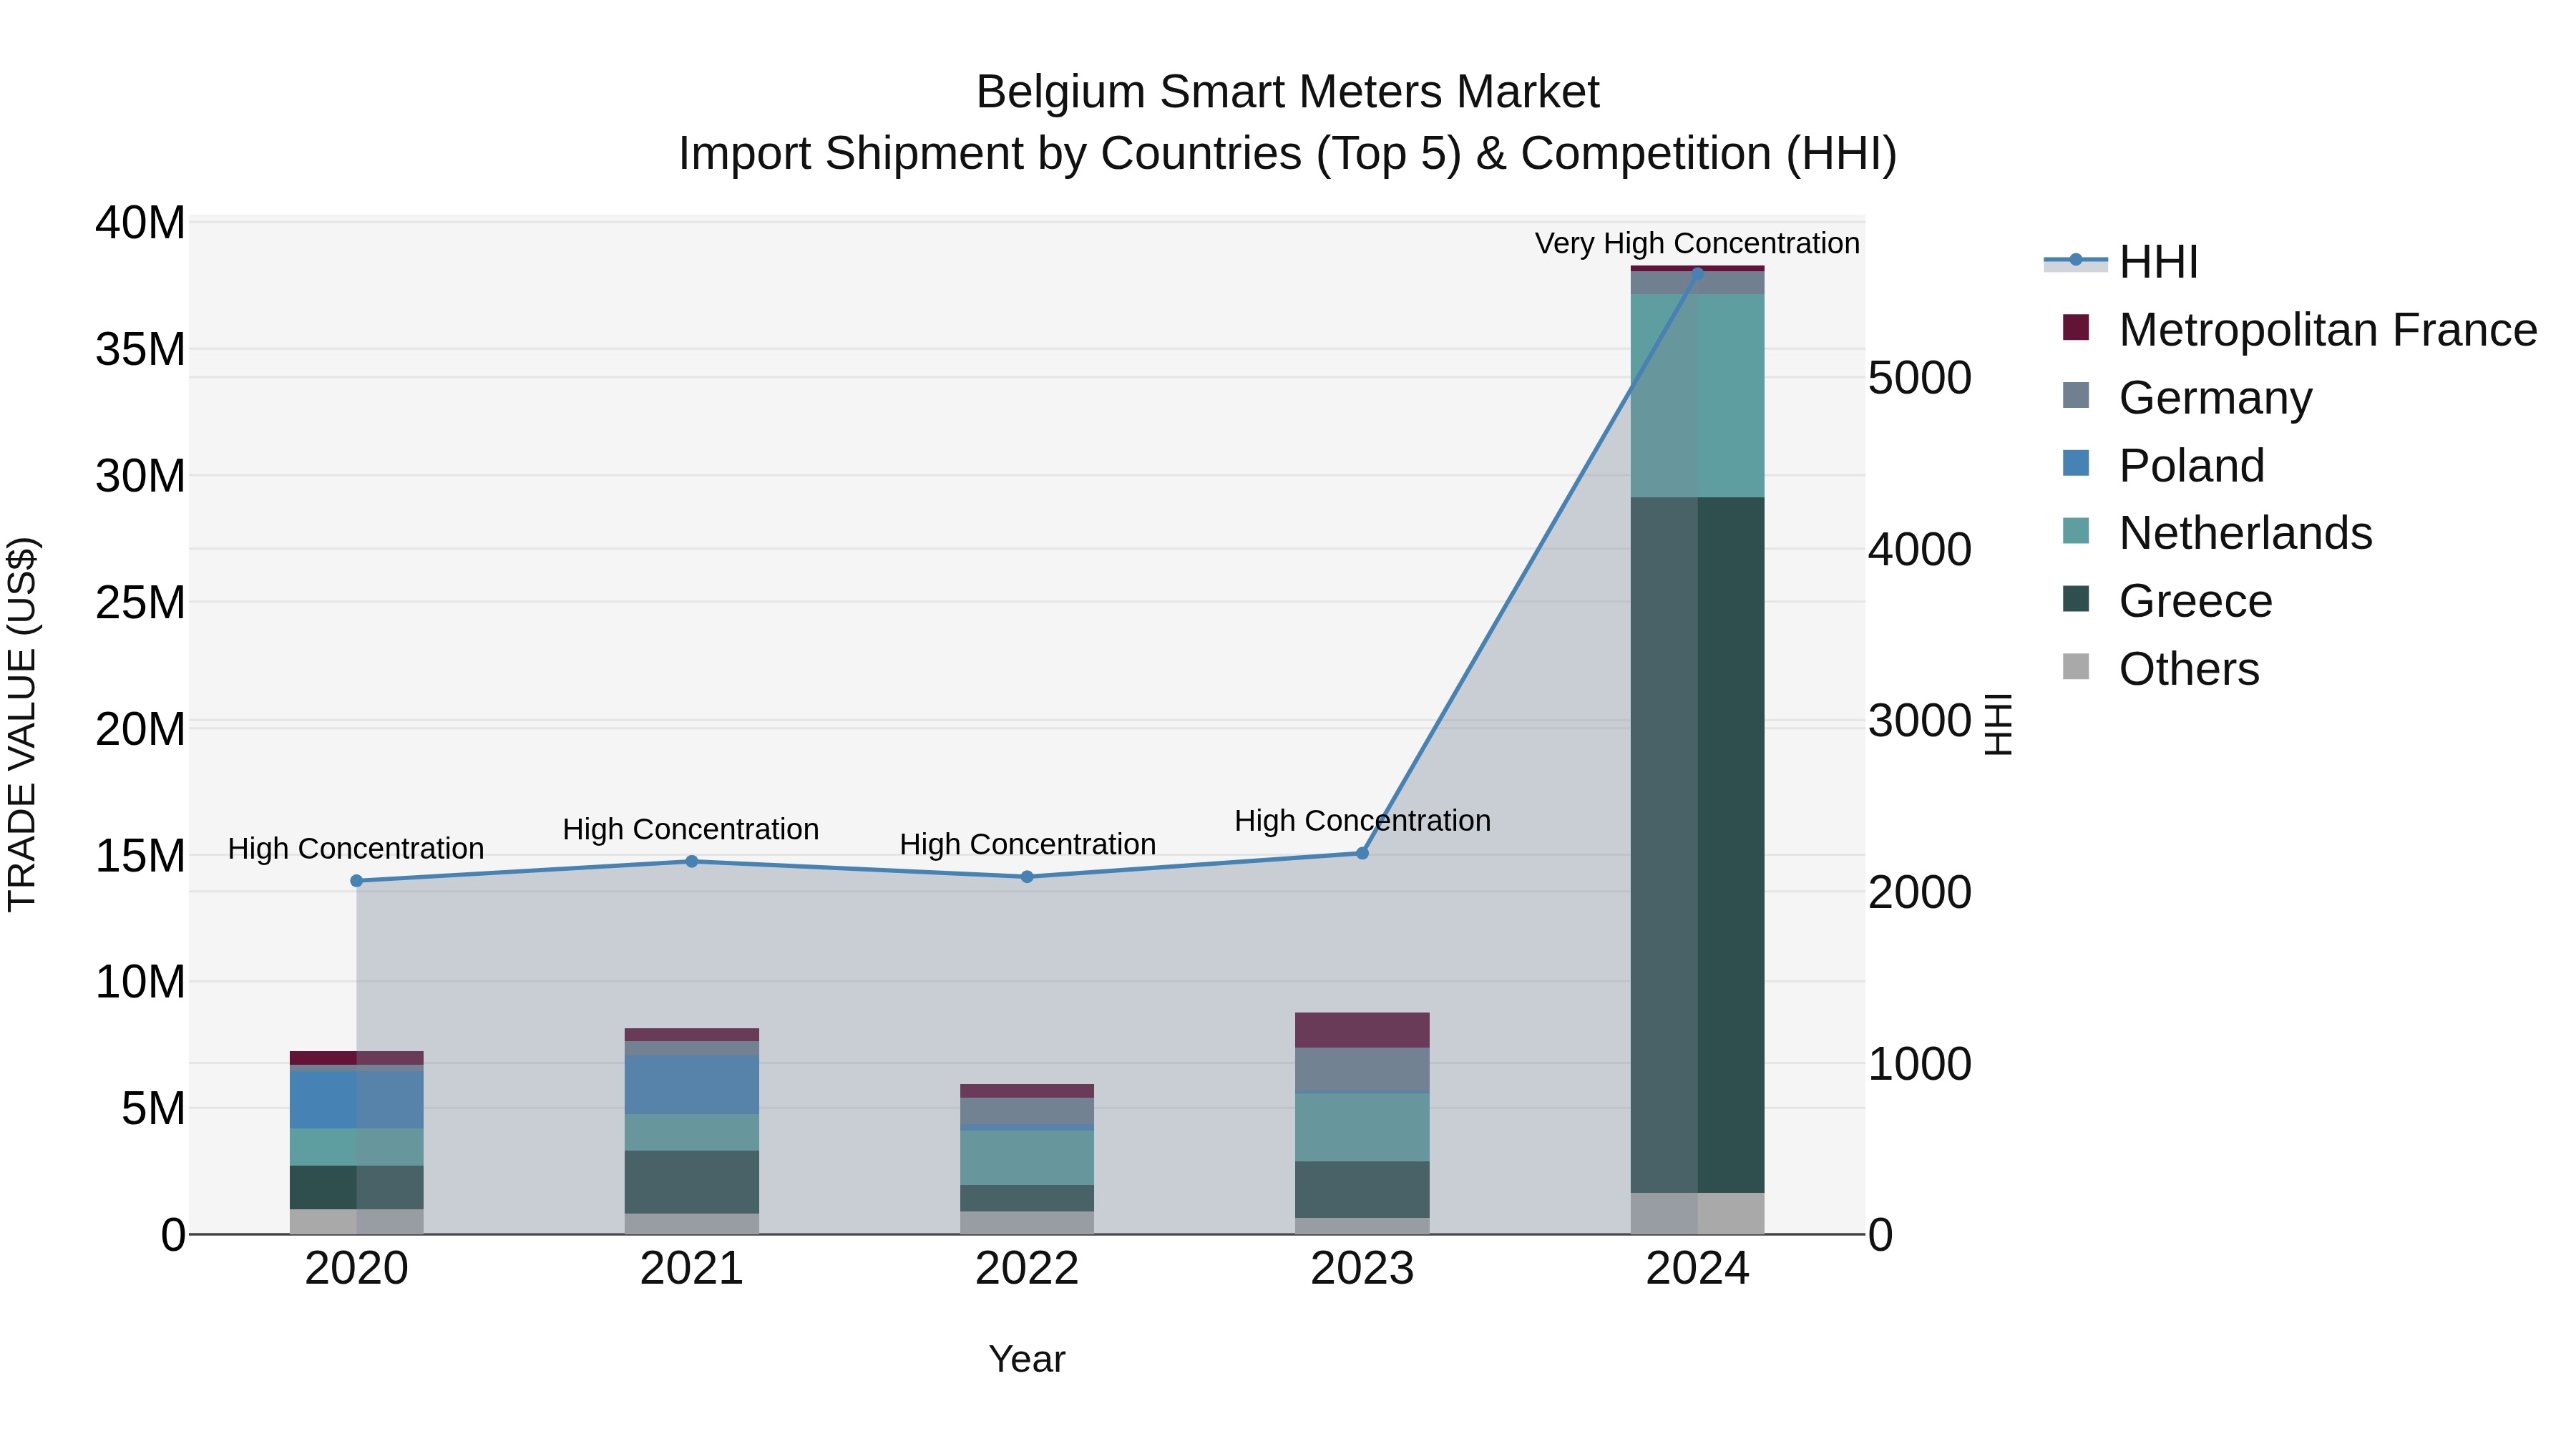Click the HHI legend entry

tap(2121, 262)
